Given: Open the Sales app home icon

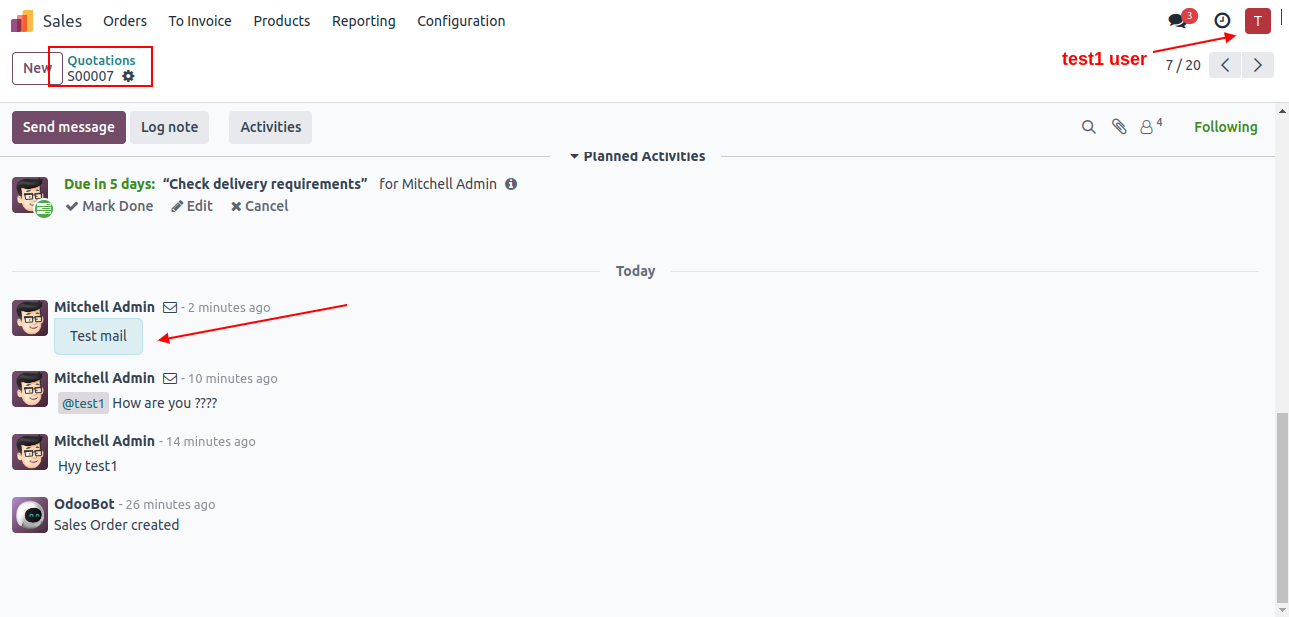Looking at the screenshot, I should pyautogui.click(x=22, y=21).
